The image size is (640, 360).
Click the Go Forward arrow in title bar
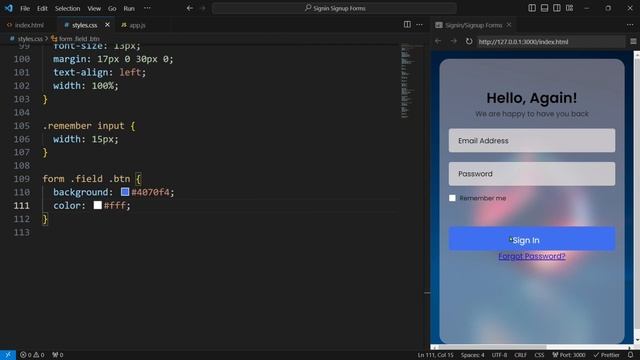pos(203,8)
